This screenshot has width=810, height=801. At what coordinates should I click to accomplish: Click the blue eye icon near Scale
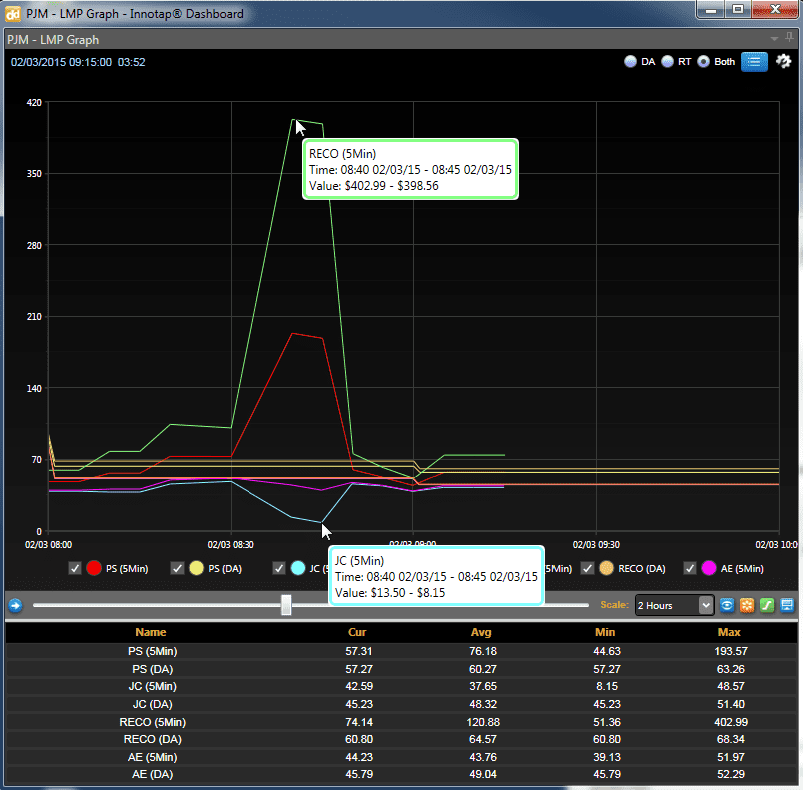727,605
